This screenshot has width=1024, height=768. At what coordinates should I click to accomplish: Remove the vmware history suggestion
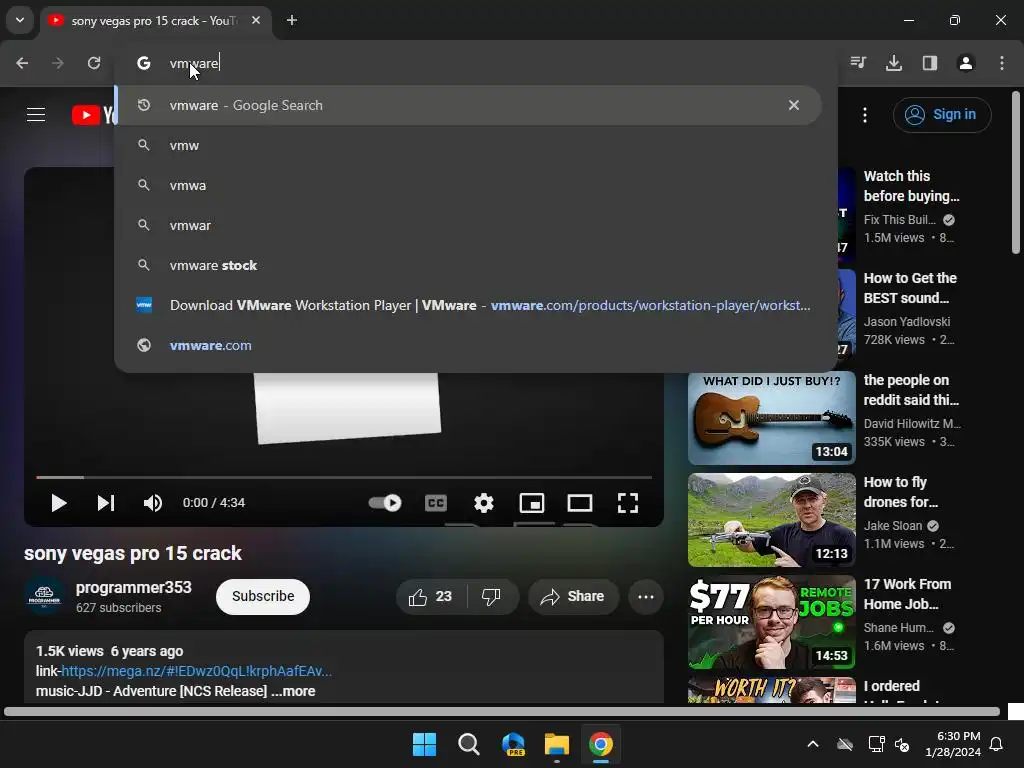[x=793, y=105]
